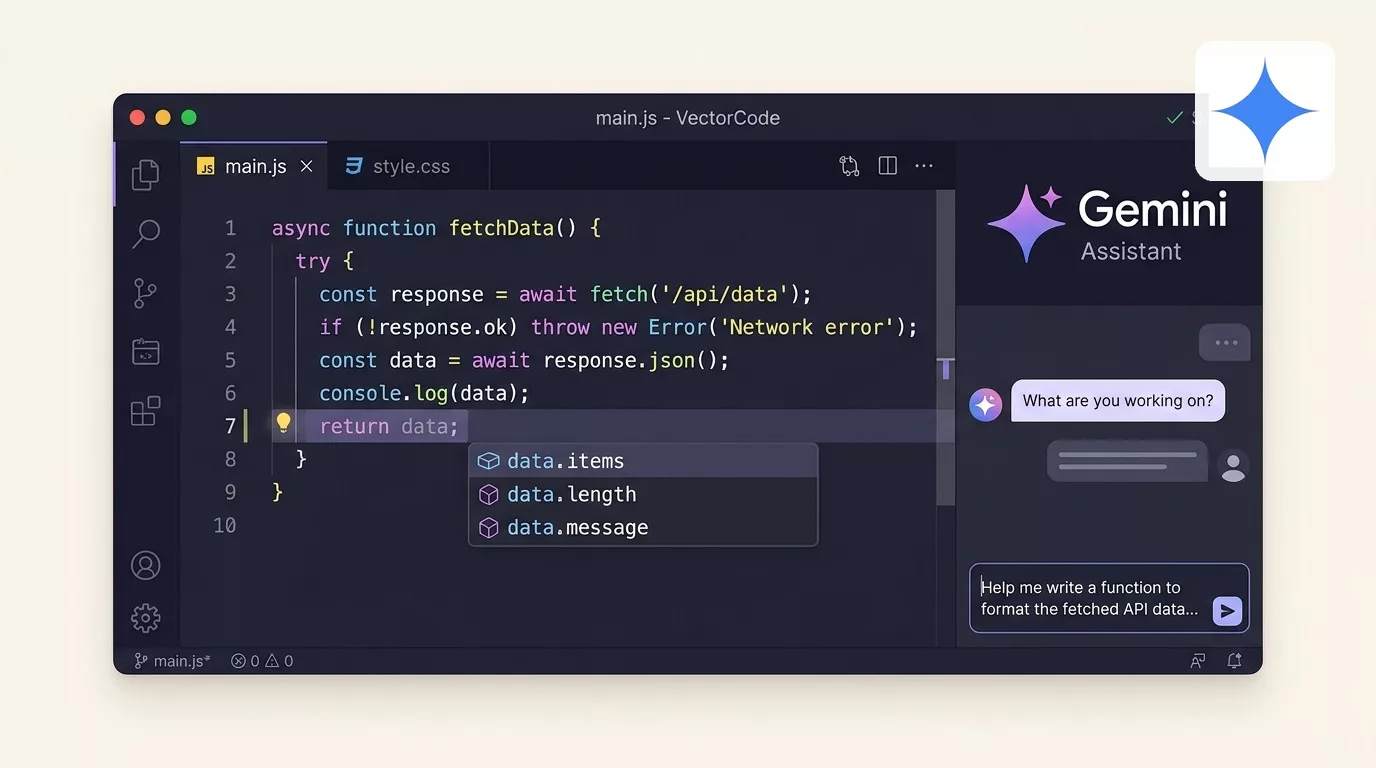This screenshot has height=768, width=1376.
Task: Click 'response.json()' on line 5
Action: [x=630, y=360]
